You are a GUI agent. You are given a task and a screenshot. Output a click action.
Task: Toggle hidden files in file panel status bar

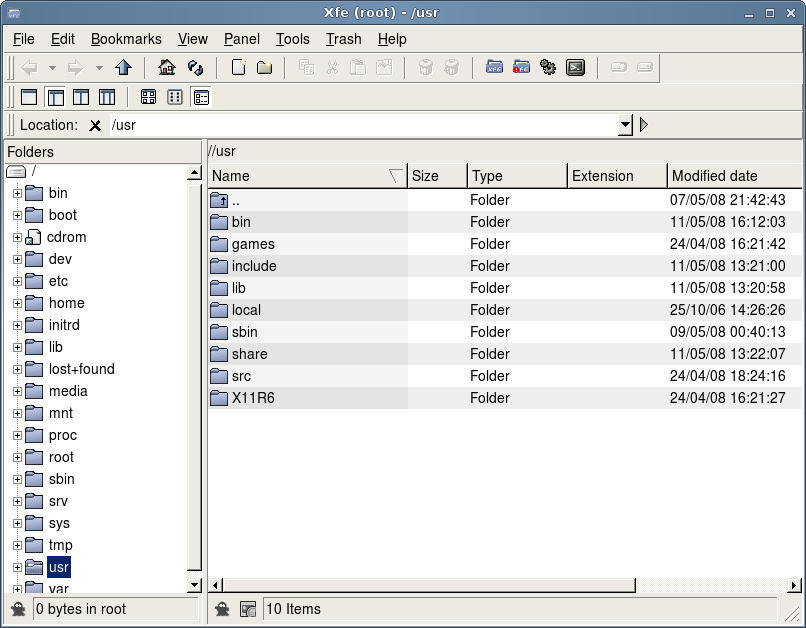click(x=222, y=609)
